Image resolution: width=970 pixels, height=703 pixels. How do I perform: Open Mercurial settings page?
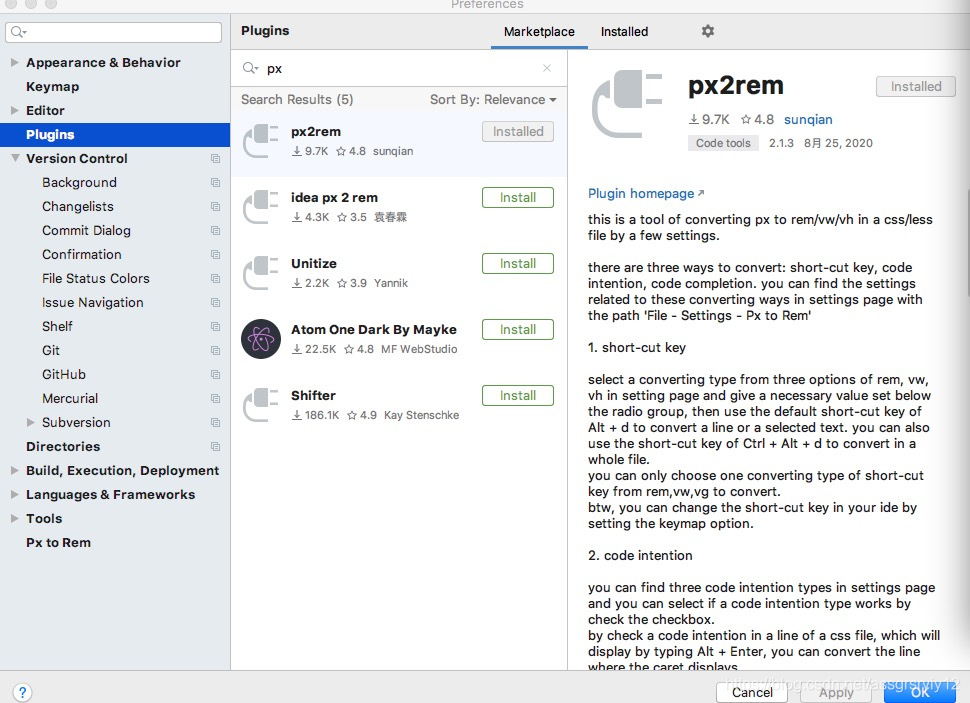(70, 399)
